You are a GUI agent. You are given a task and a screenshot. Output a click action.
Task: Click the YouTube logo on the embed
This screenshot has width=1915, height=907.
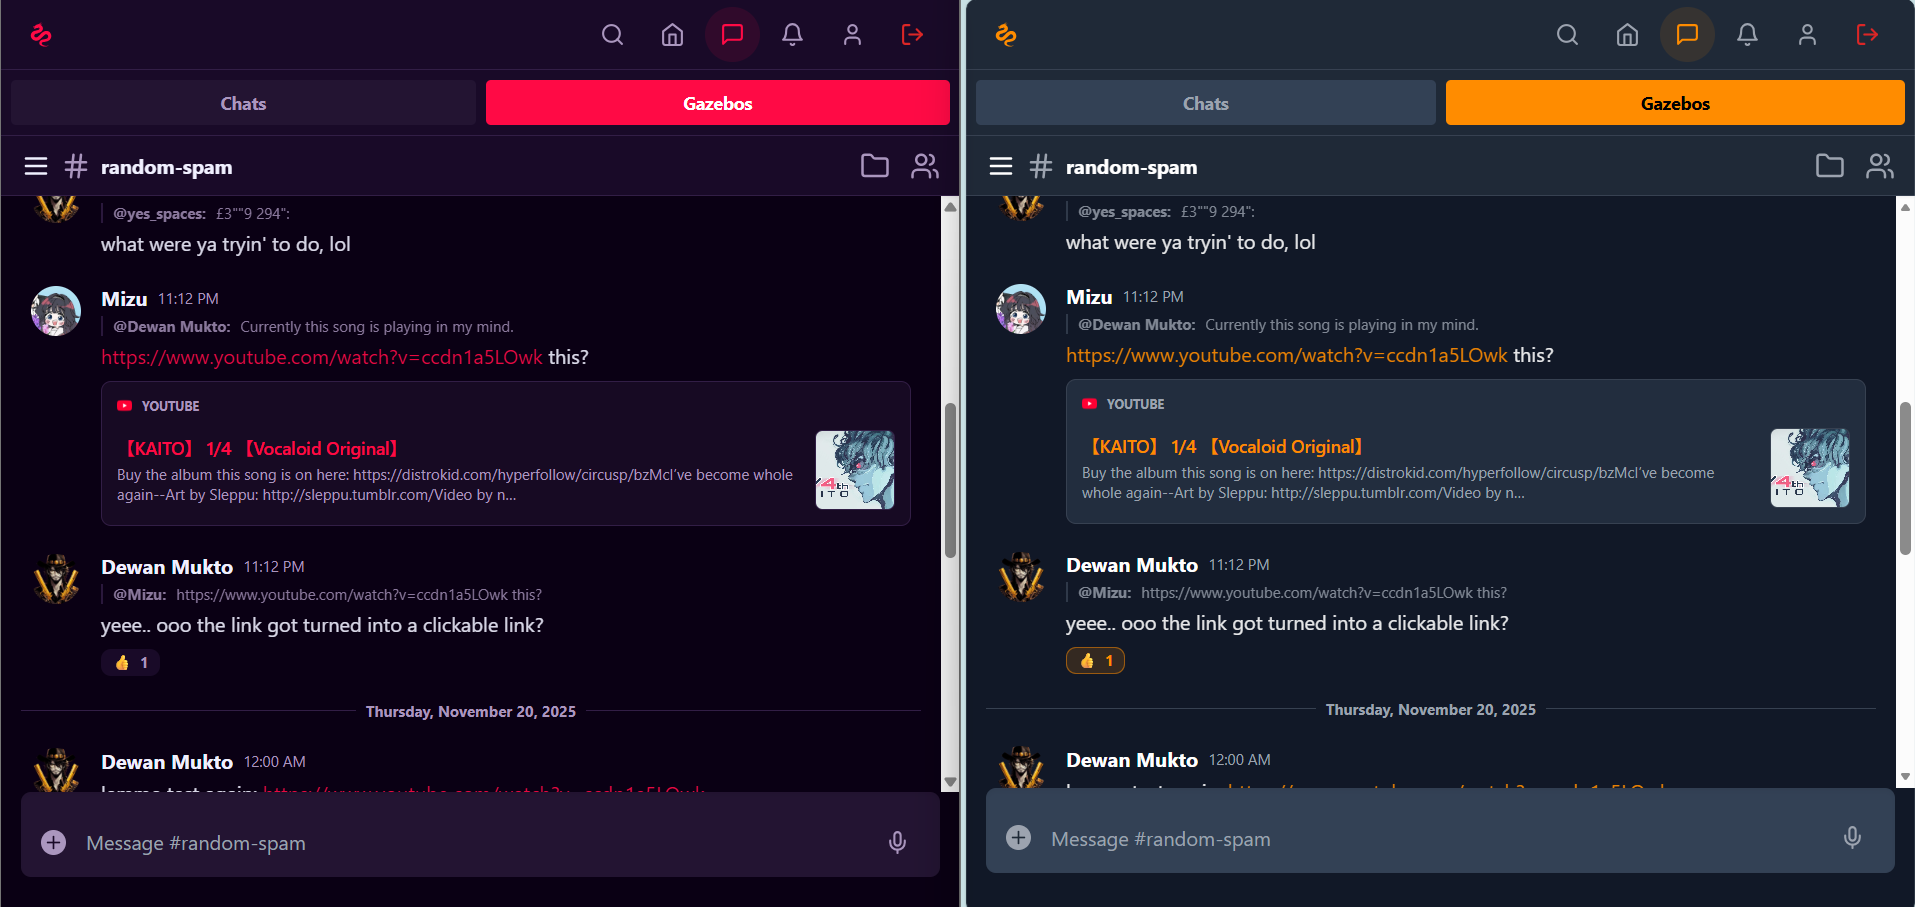point(124,405)
